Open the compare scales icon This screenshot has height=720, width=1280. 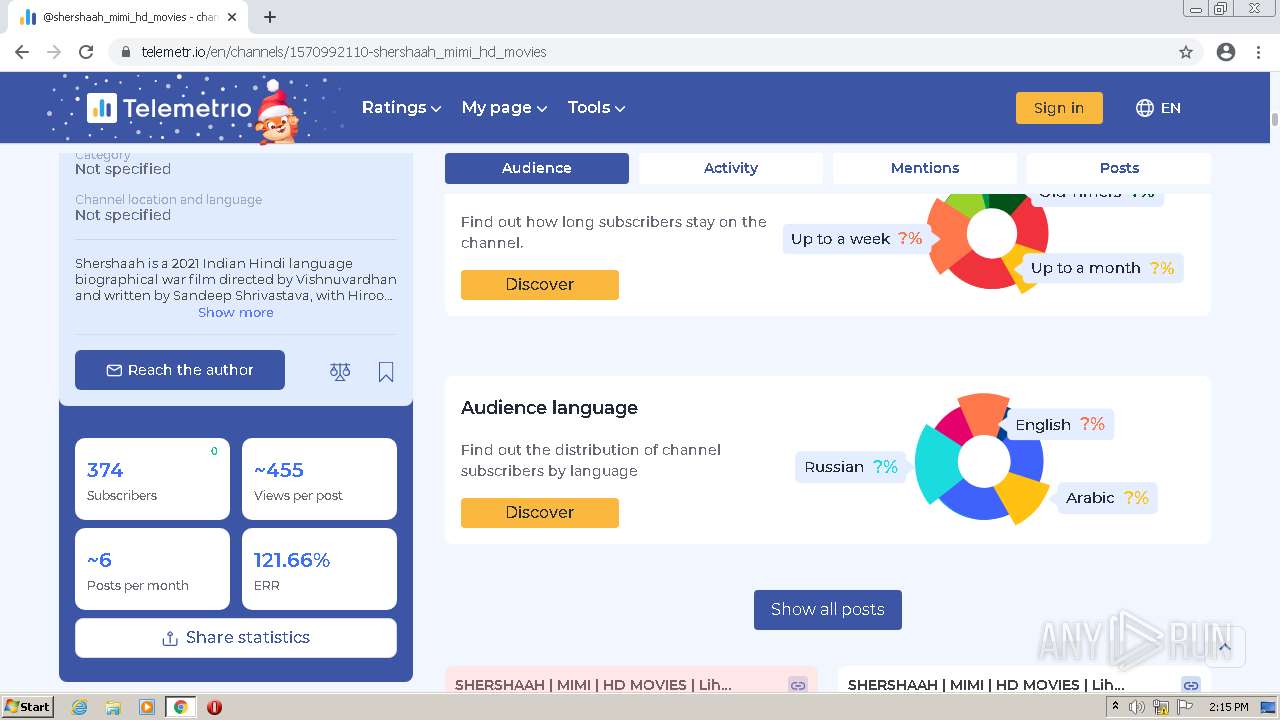click(x=340, y=371)
